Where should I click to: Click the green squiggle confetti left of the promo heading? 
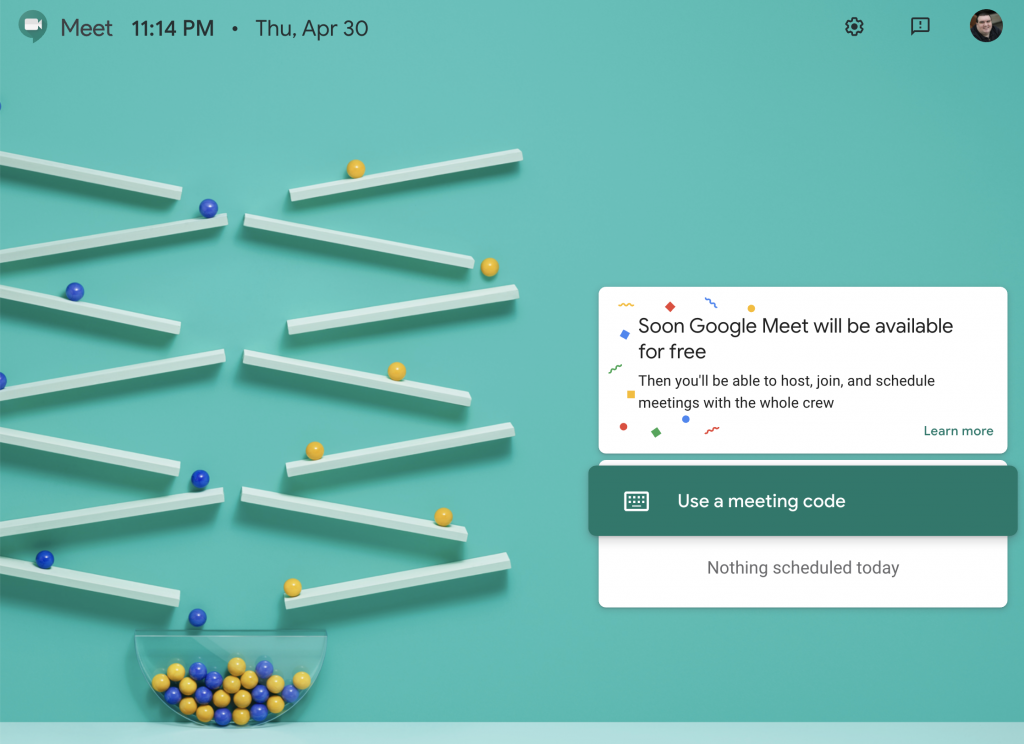click(615, 369)
